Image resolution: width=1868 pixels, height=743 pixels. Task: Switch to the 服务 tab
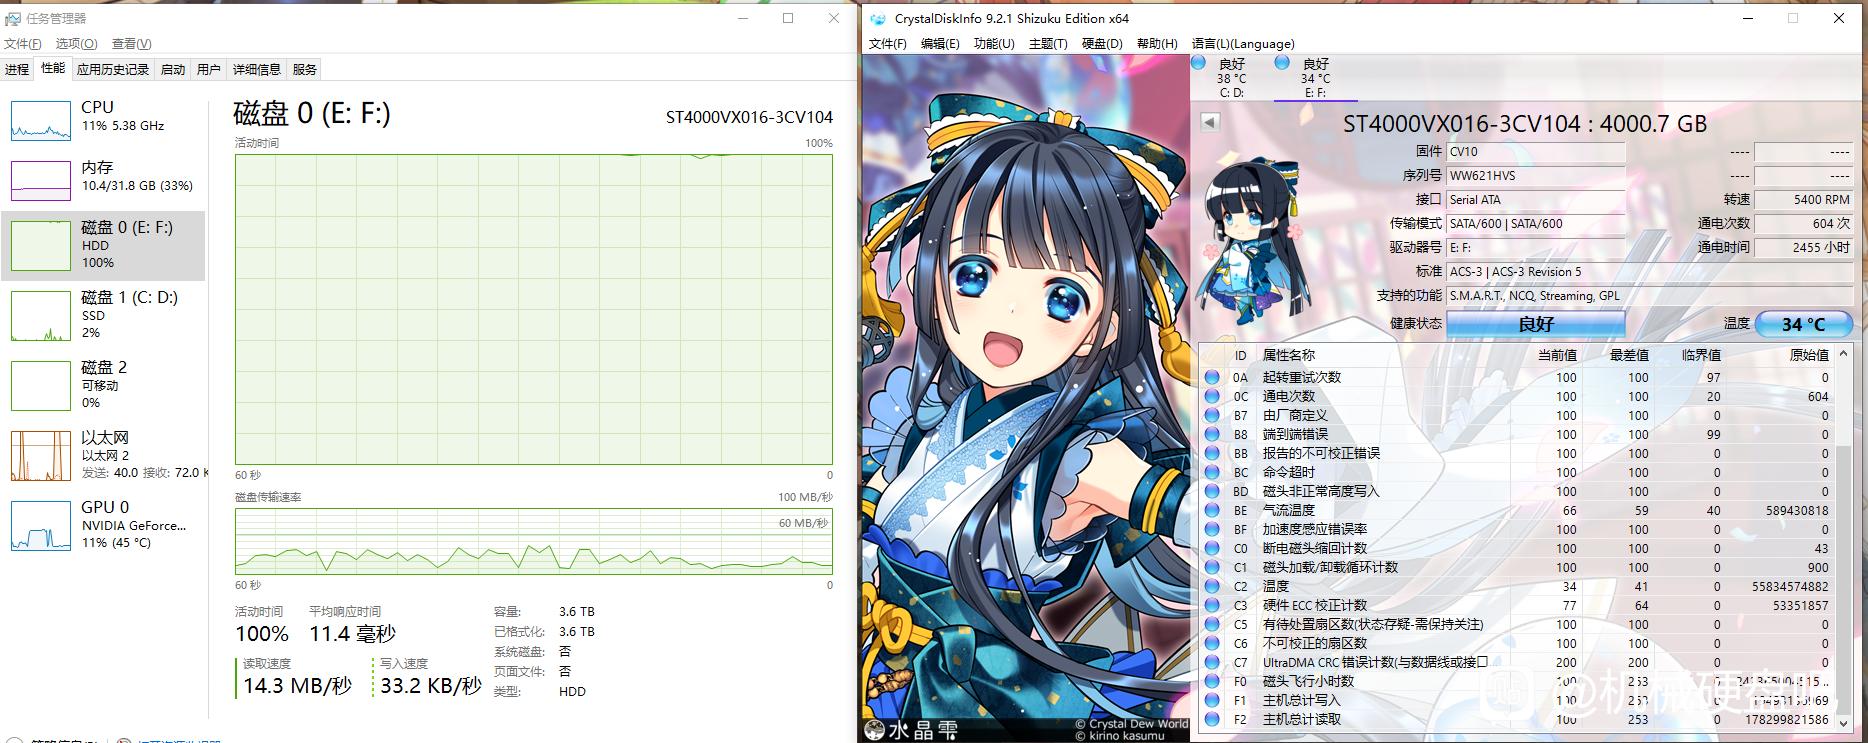click(x=305, y=69)
